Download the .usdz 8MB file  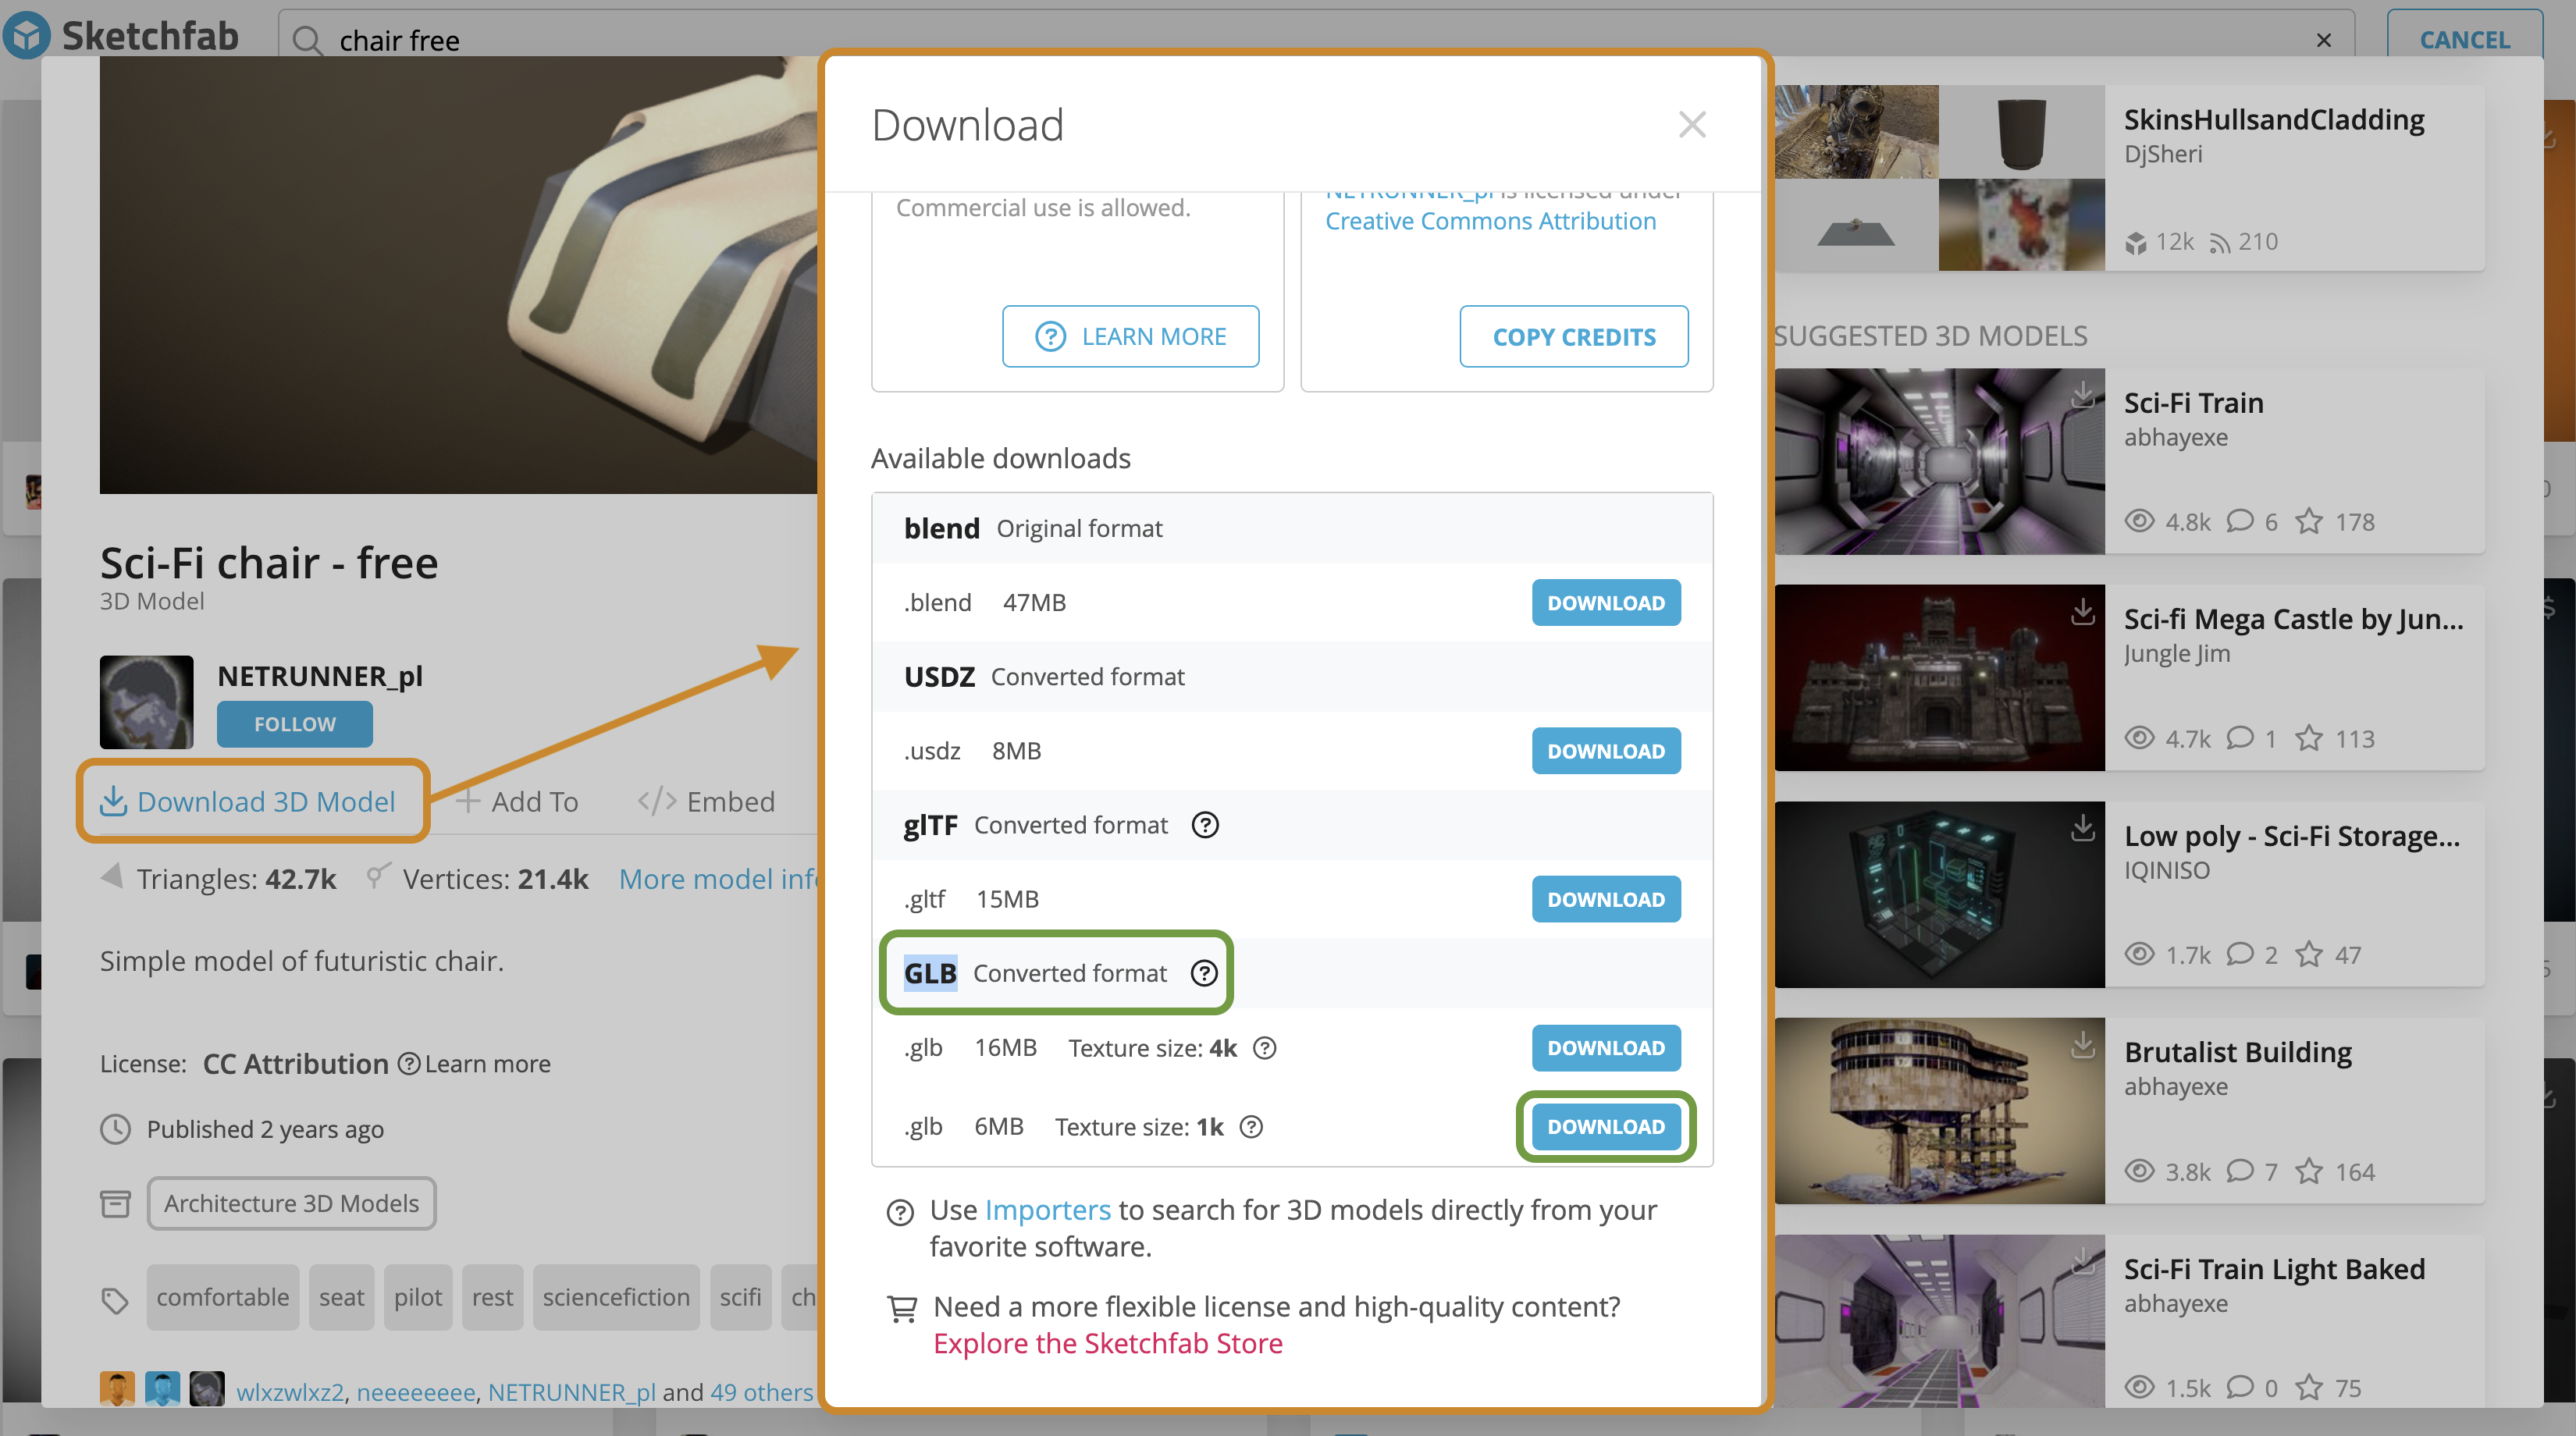[x=1606, y=750]
